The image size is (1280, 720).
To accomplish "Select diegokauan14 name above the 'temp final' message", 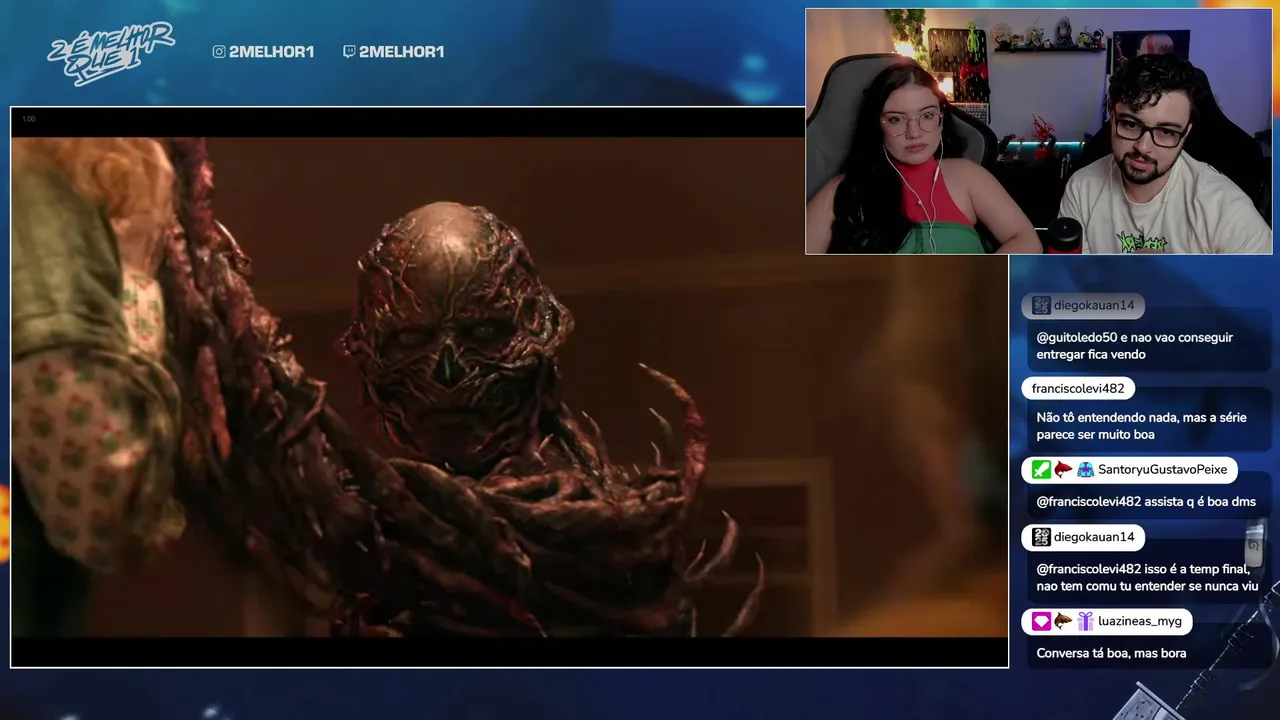I will [x=1094, y=537].
